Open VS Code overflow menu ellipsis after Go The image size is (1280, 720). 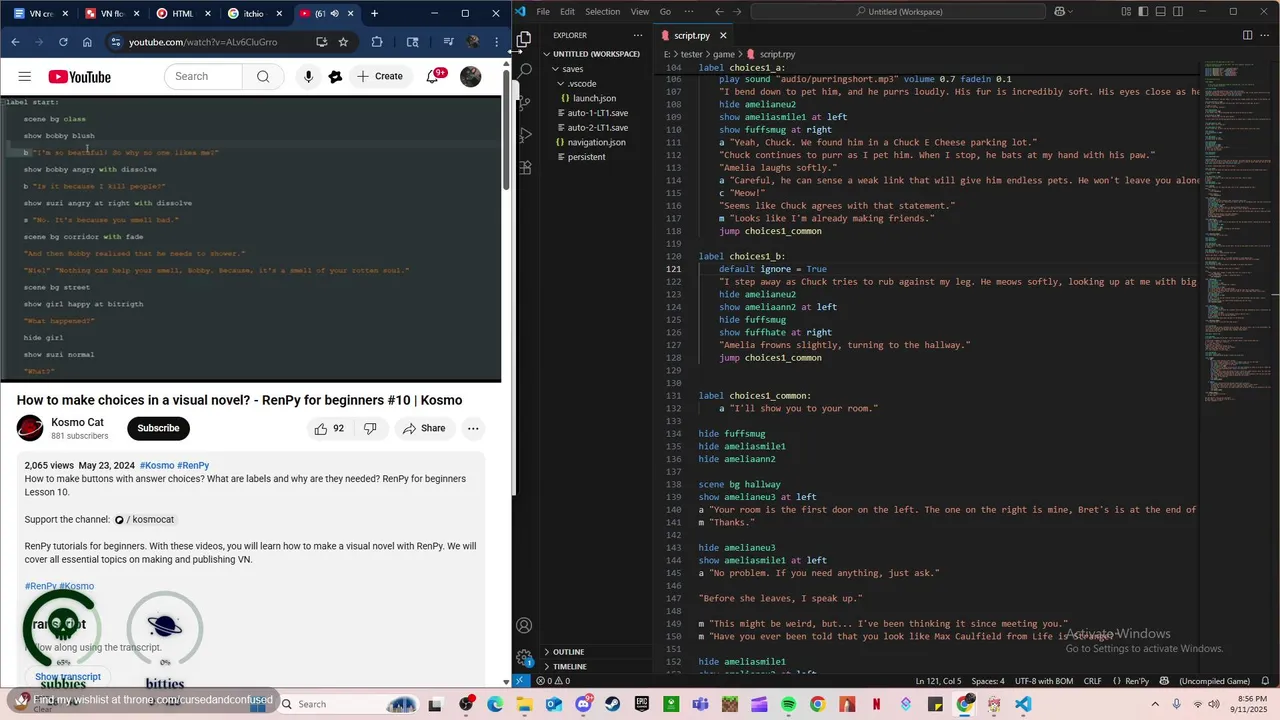689,12
